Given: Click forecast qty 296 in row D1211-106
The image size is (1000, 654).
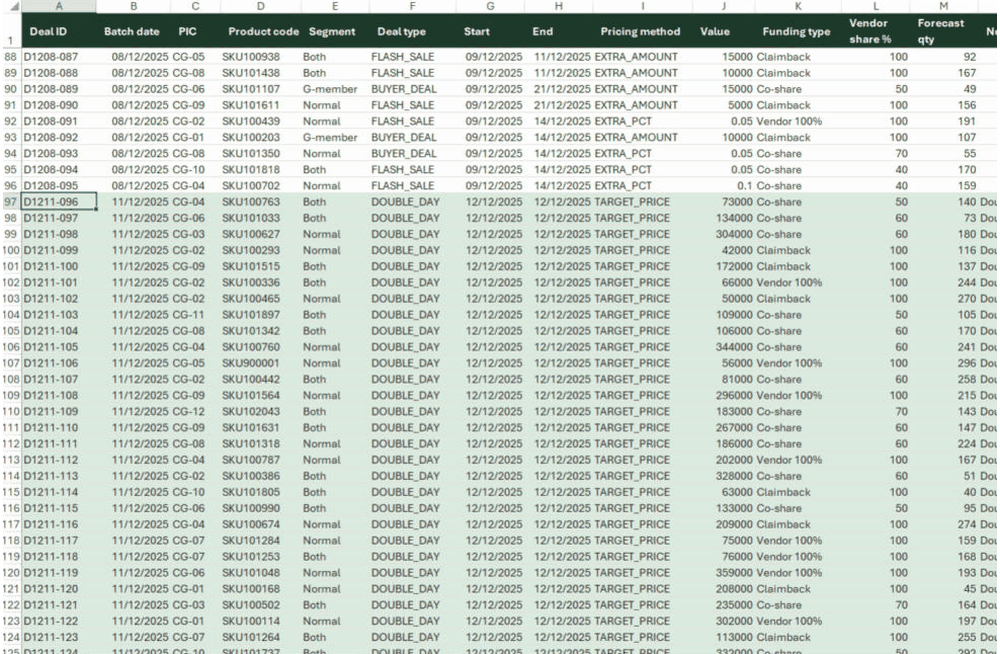Looking at the screenshot, I should click(967, 363).
